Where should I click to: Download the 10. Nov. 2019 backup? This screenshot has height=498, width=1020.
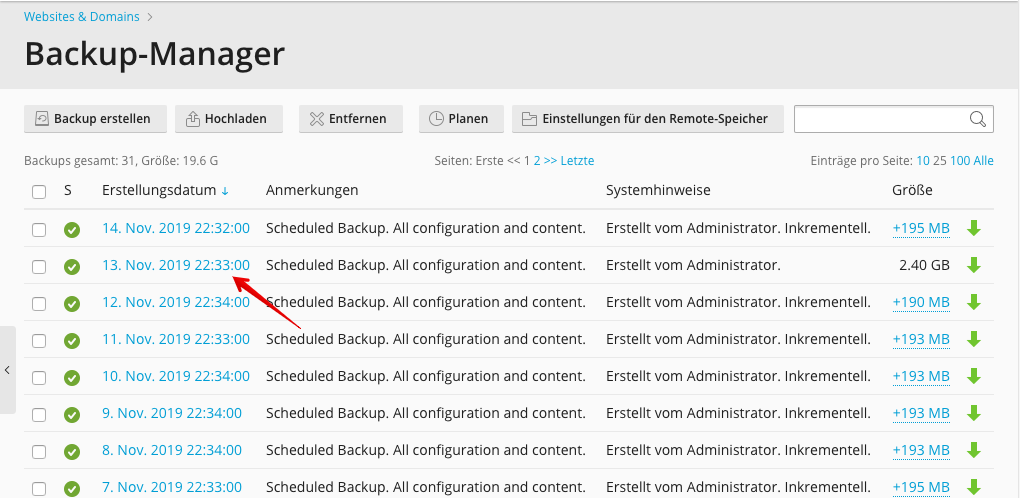pos(974,376)
